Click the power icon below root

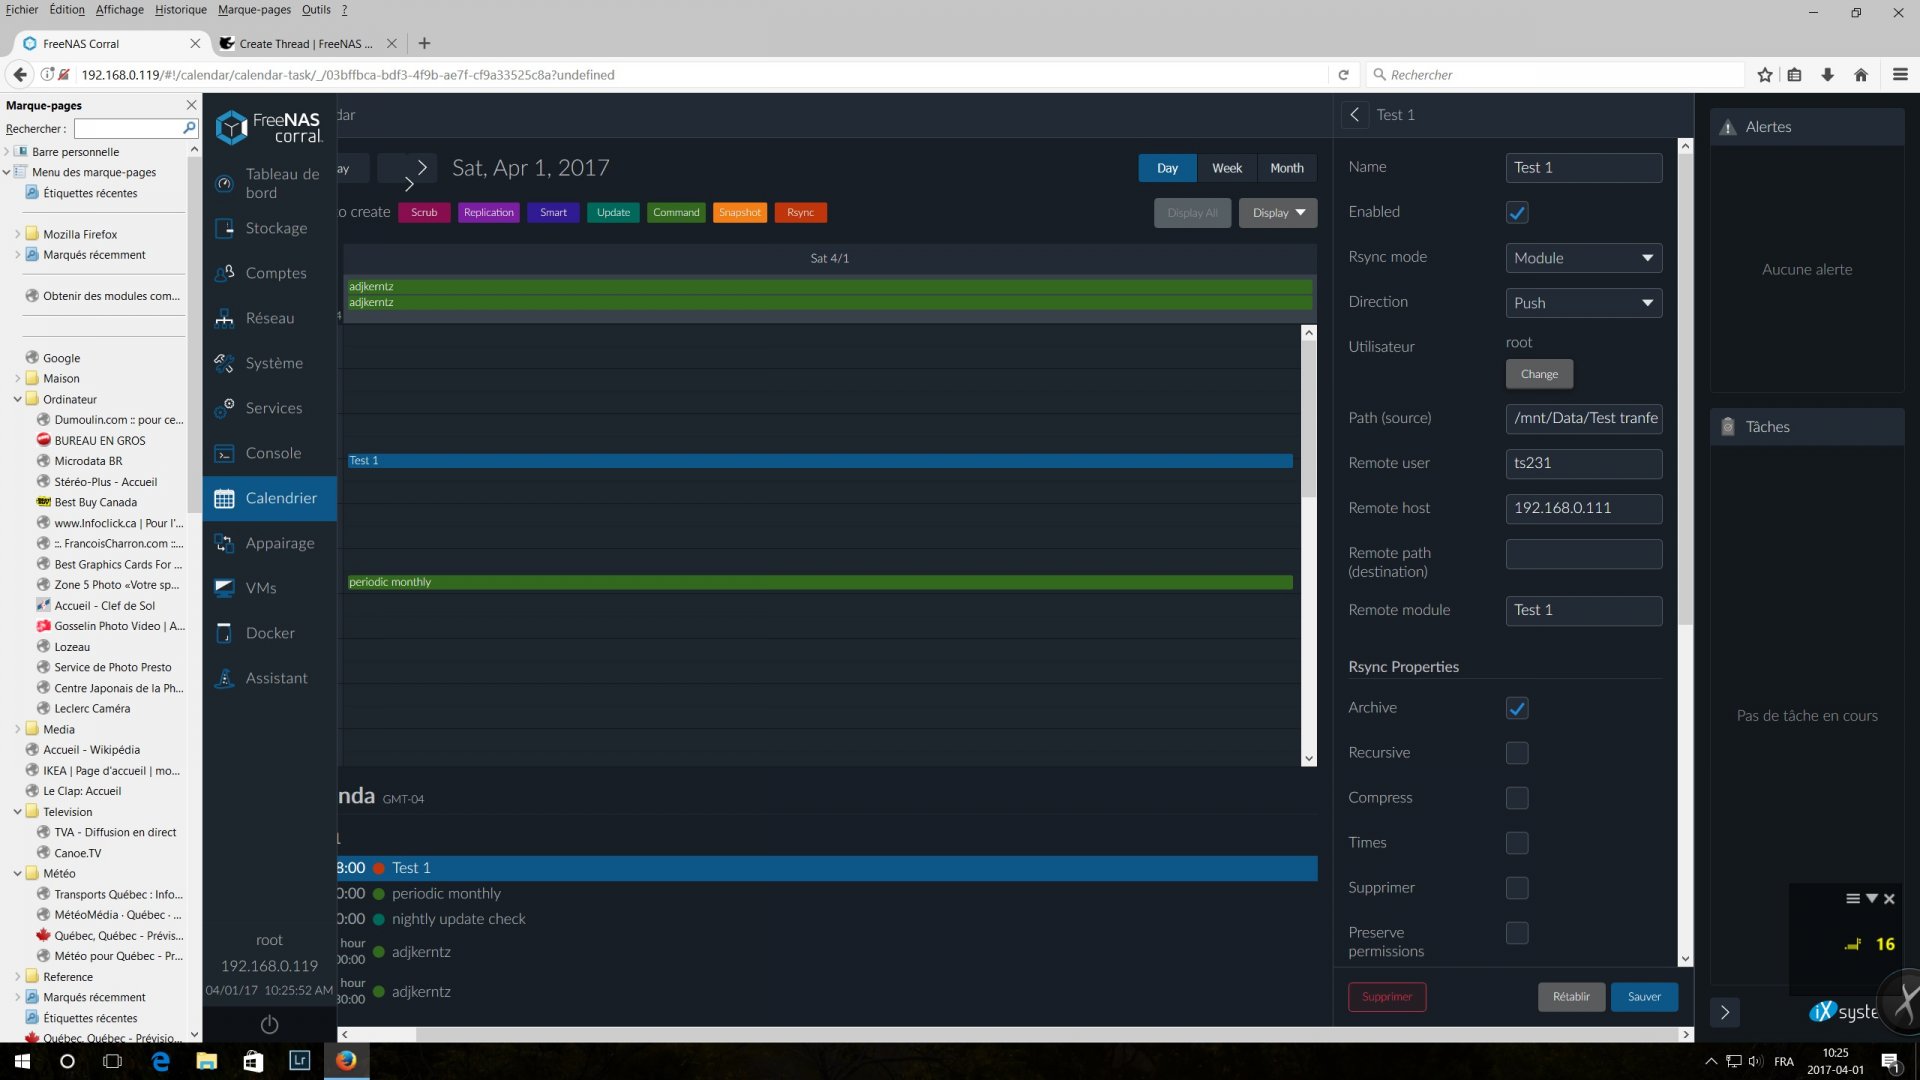coord(269,1024)
